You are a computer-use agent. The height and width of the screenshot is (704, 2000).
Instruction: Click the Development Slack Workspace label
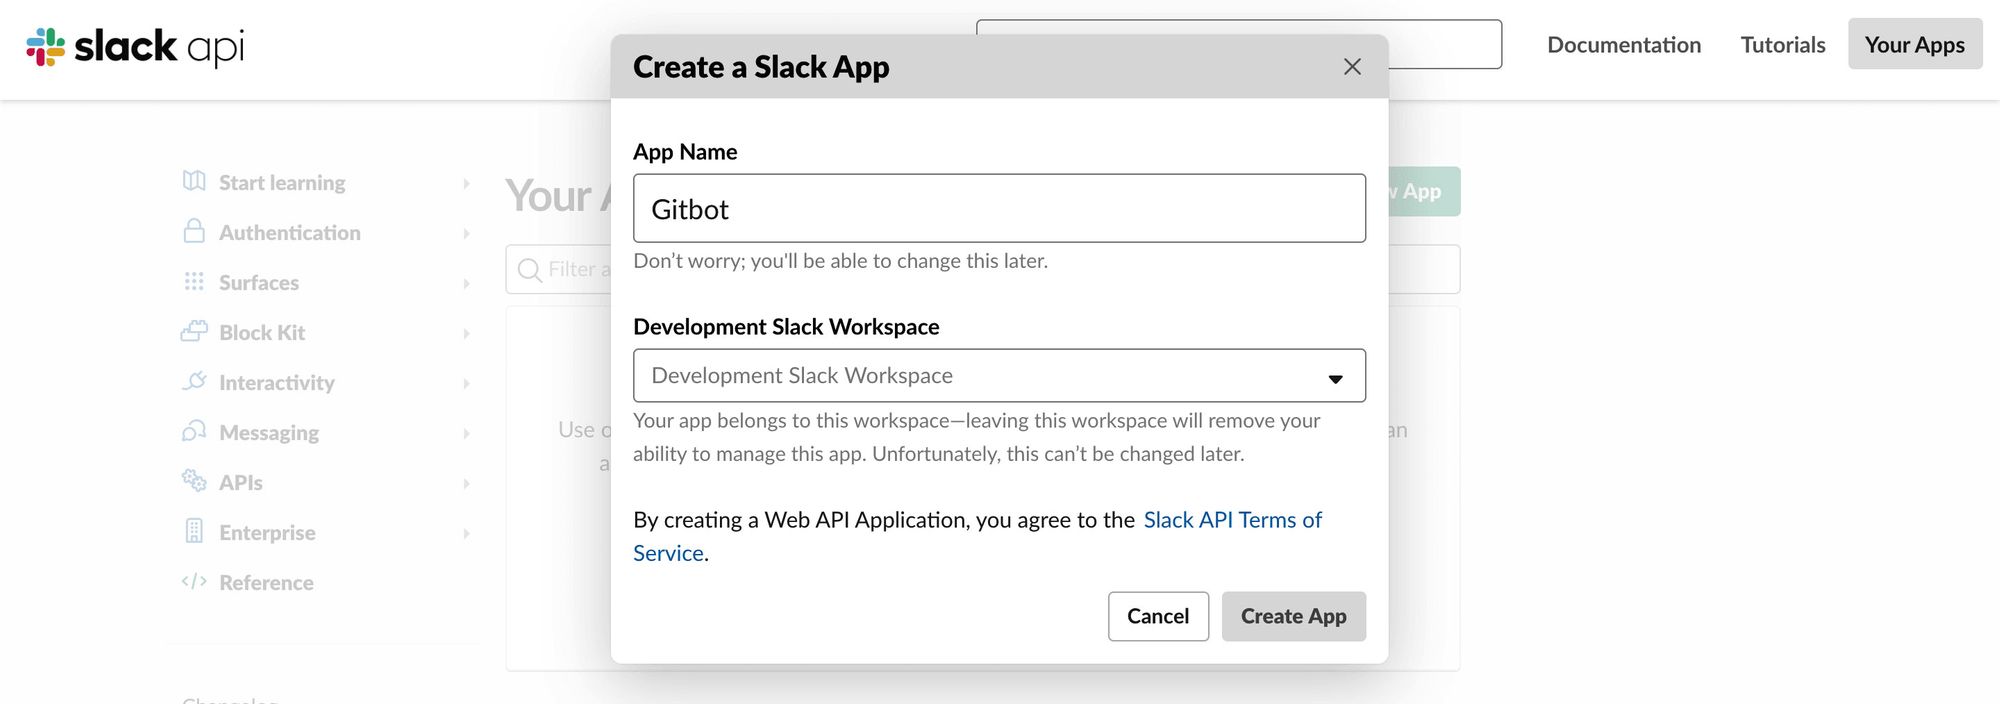(x=786, y=327)
